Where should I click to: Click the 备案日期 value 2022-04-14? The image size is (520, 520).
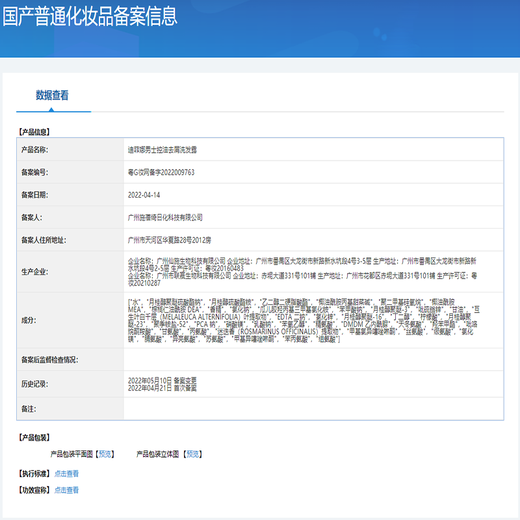pyautogui.click(x=144, y=195)
